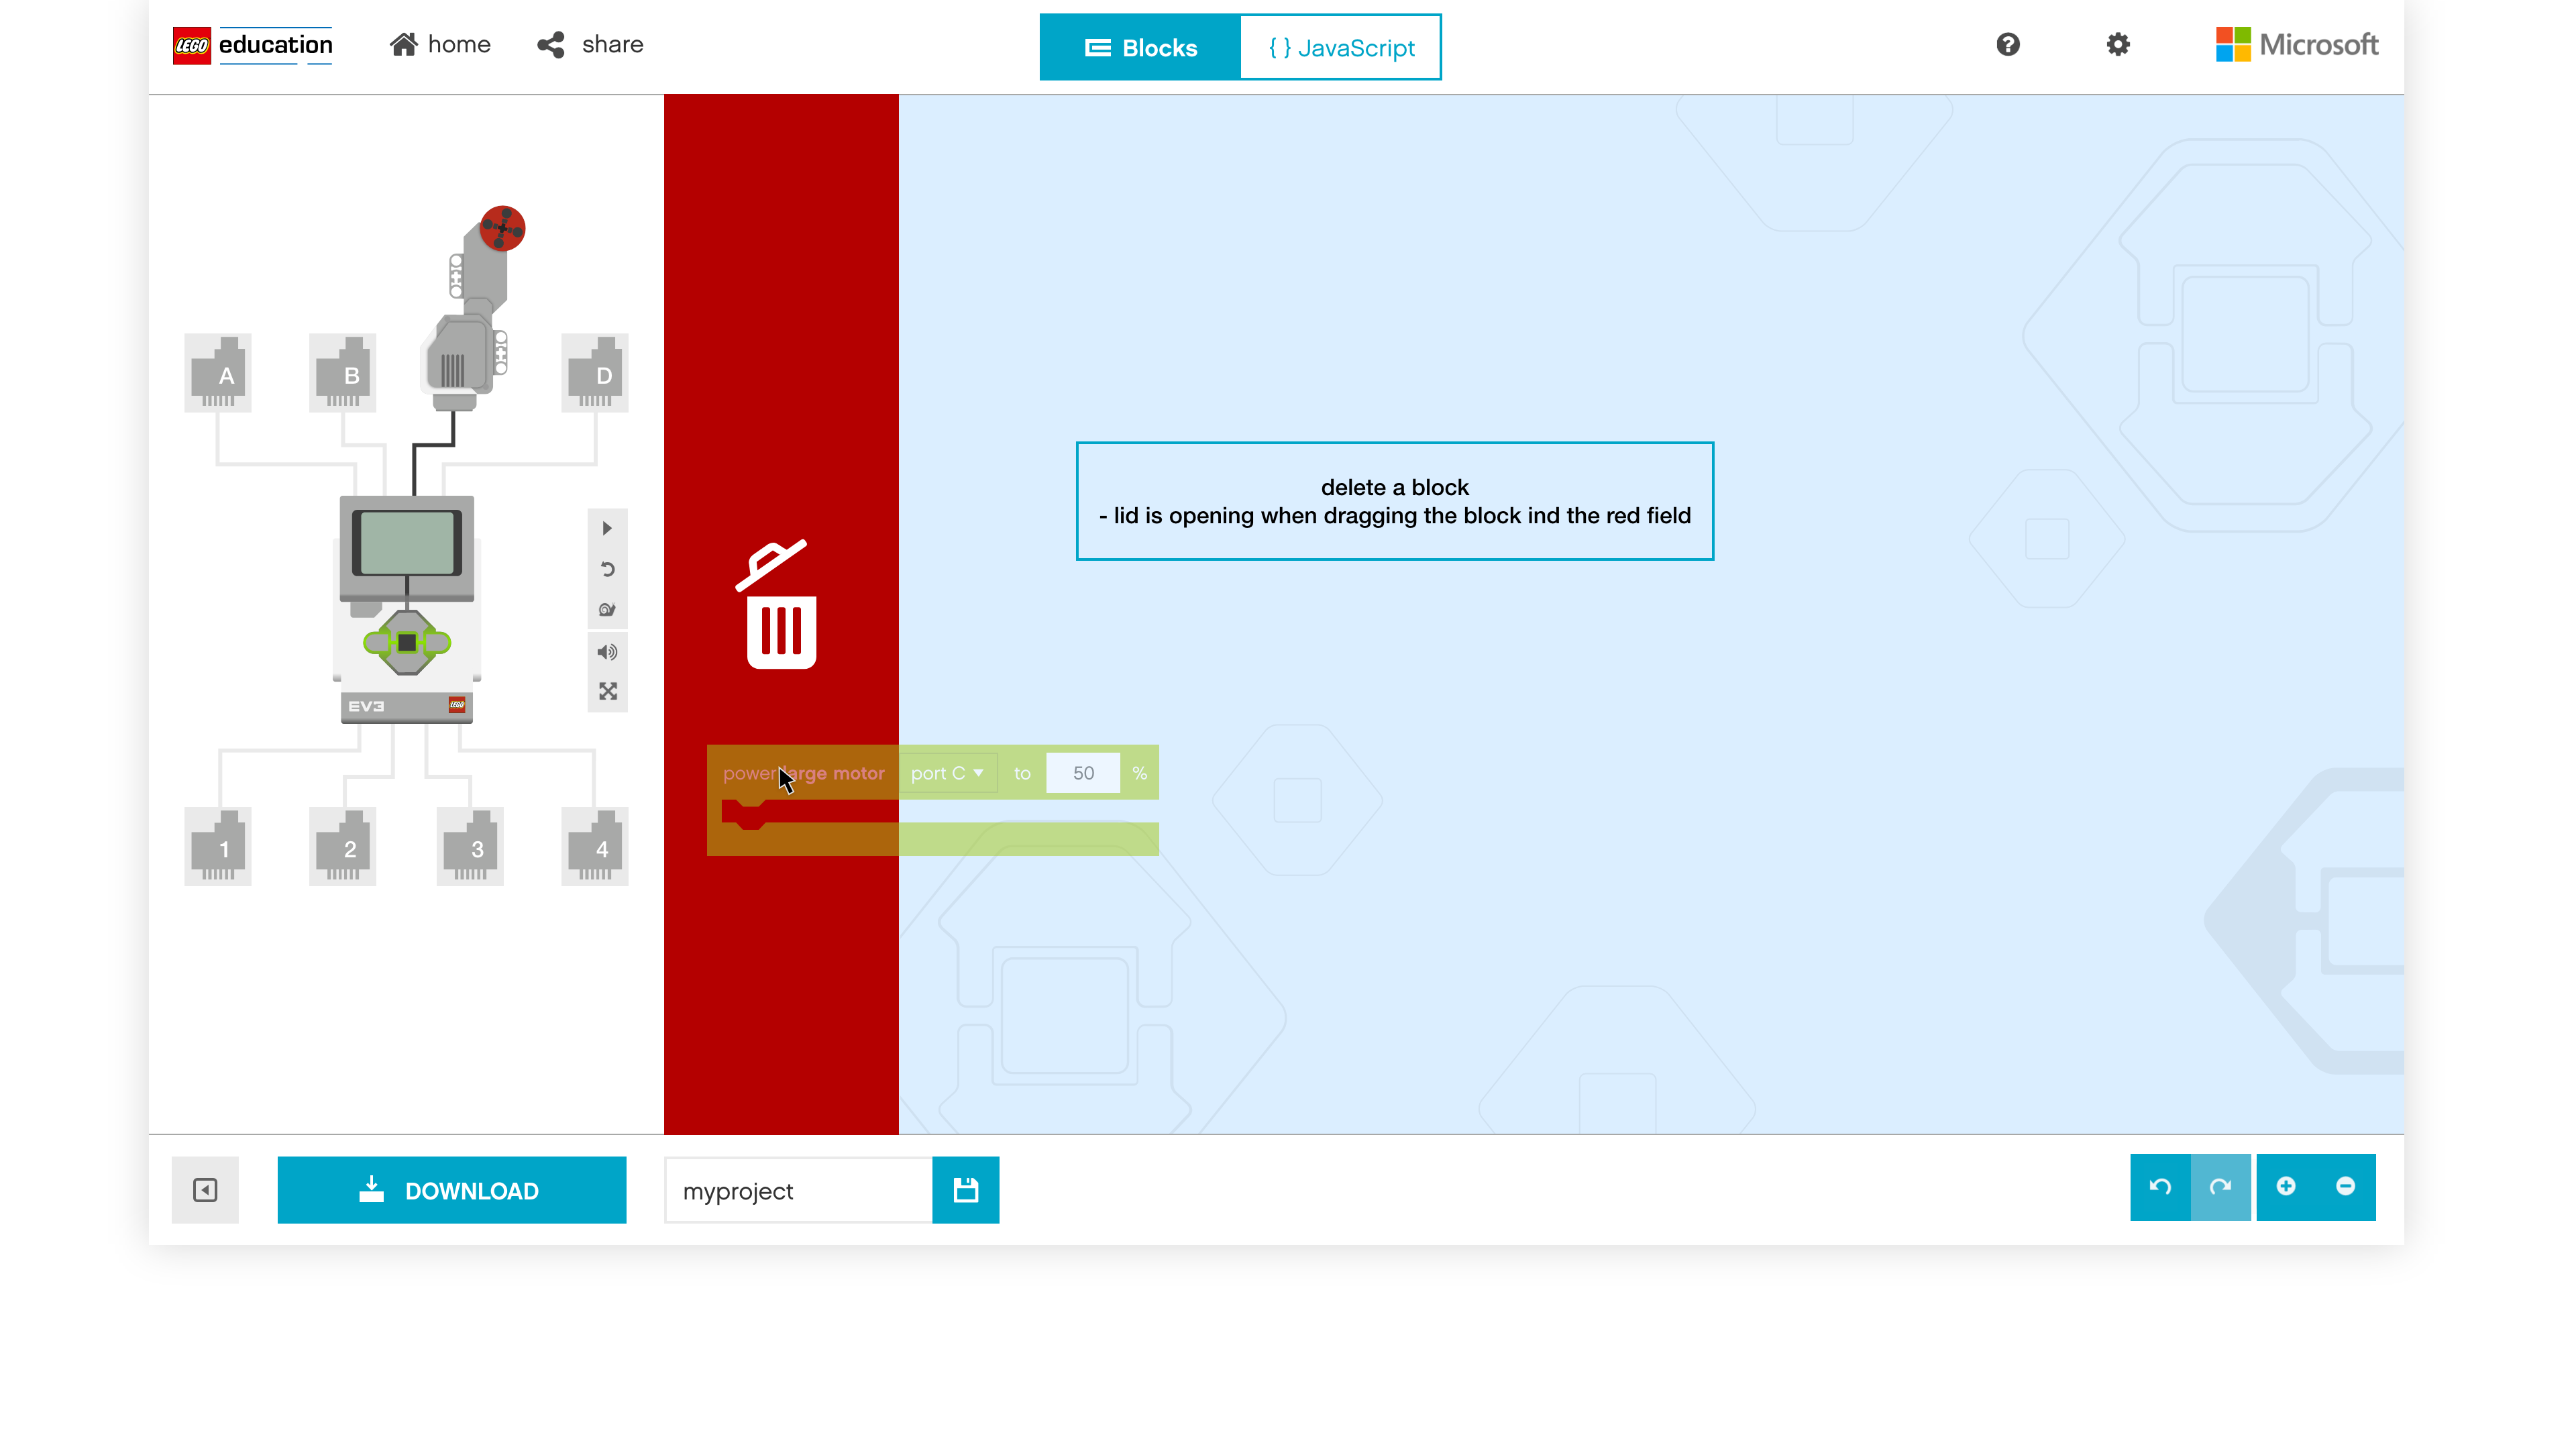Open the settings gear menu

click(x=2117, y=45)
